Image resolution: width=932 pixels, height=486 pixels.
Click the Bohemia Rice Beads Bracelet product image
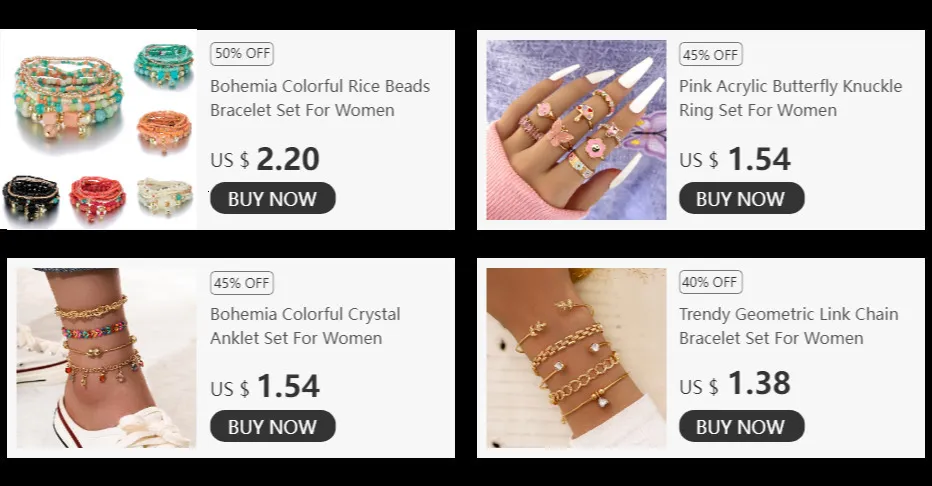98,130
